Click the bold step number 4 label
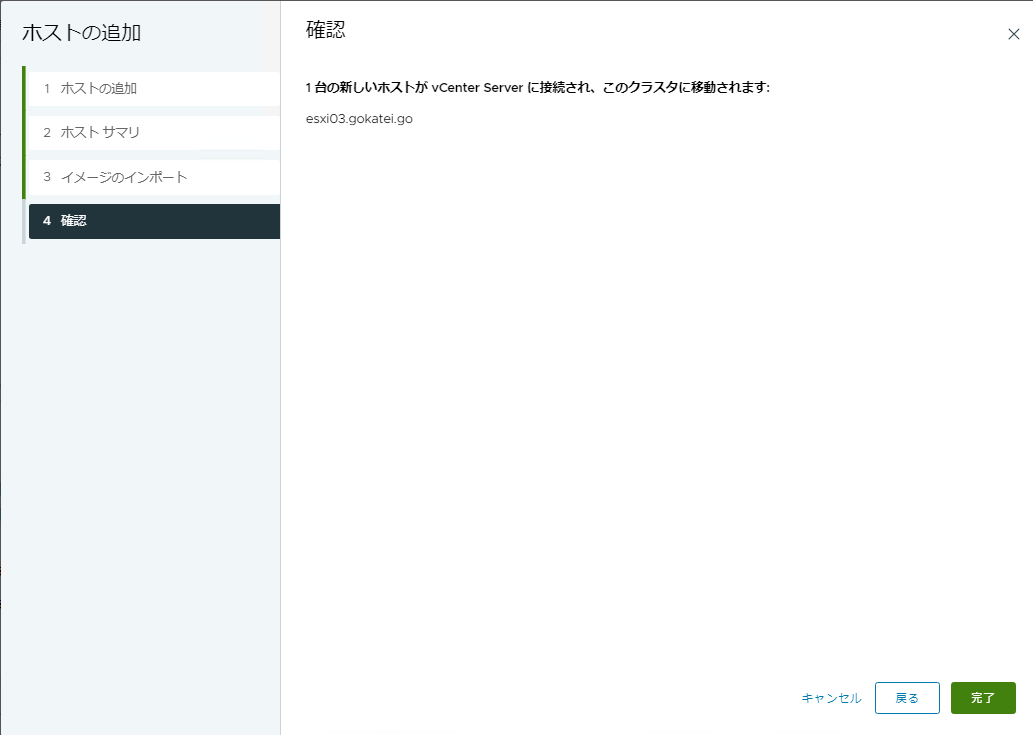1033x735 pixels. point(46,221)
